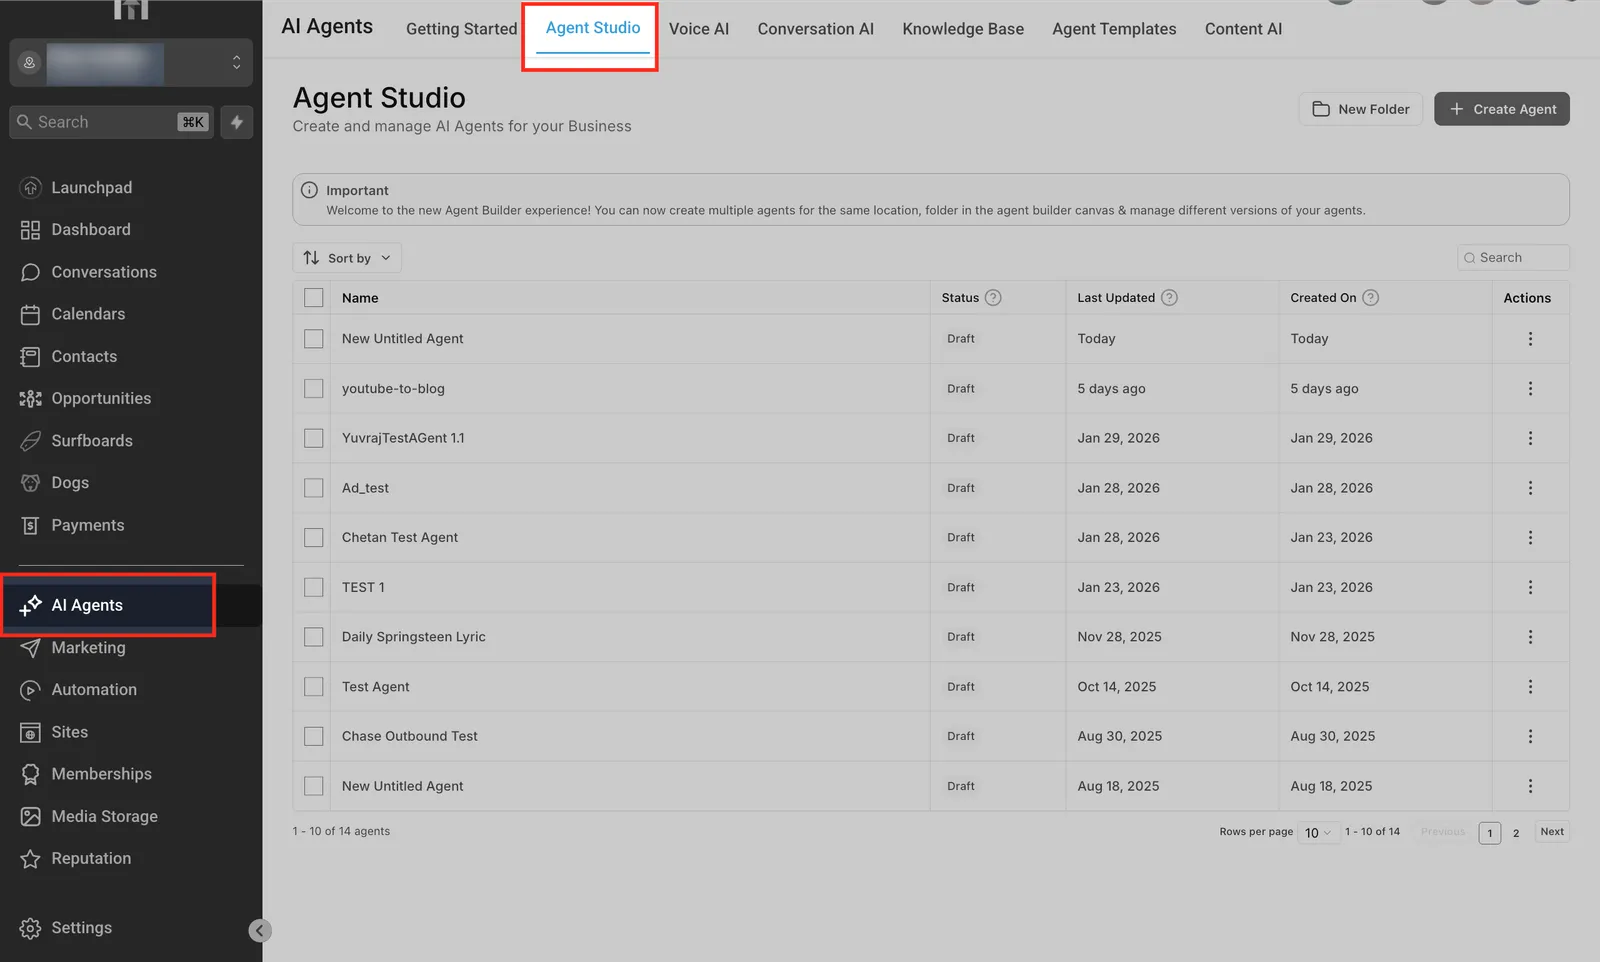The image size is (1600, 962).
Task: Go to page 2 of agents
Action: pos(1516,833)
